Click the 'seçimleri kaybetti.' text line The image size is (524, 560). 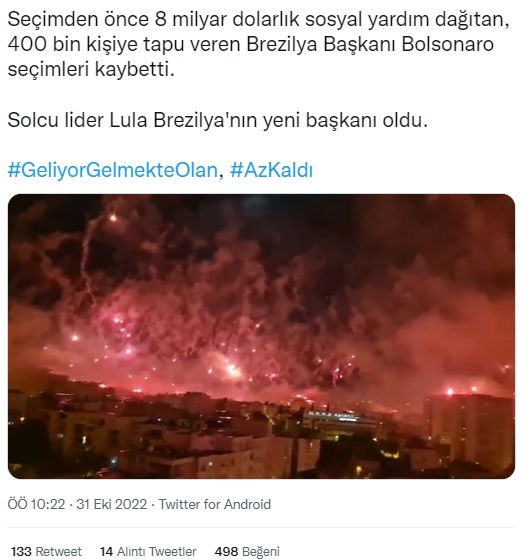[91, 70]
